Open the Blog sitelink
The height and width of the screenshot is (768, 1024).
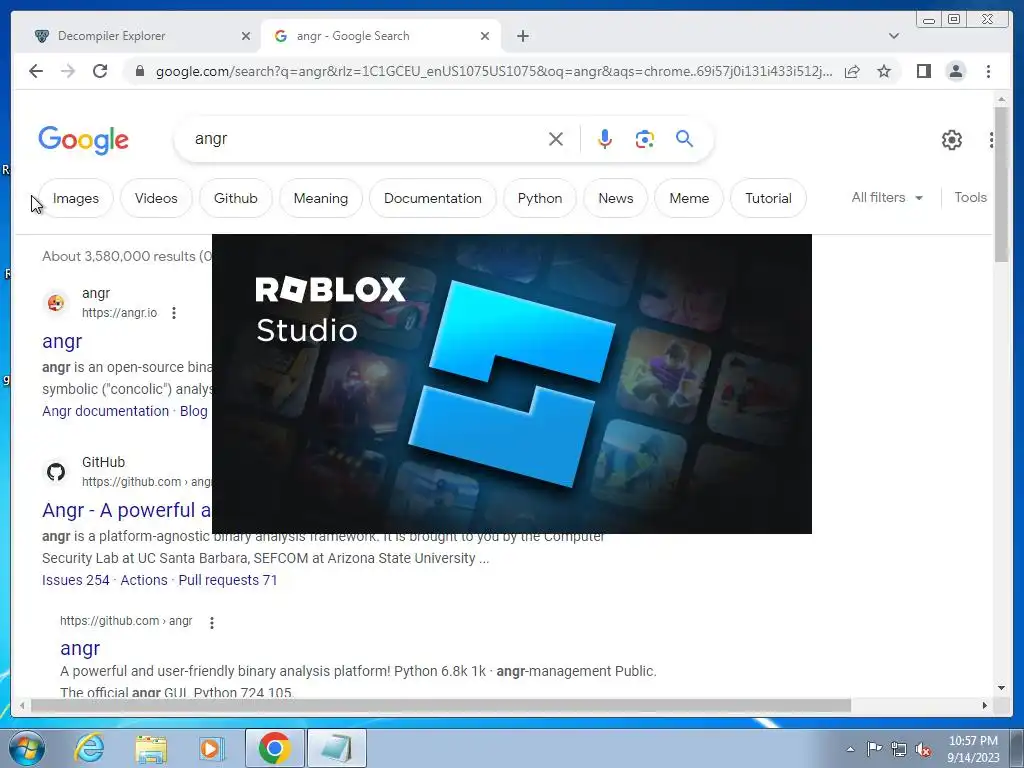(x=193, y=411)
